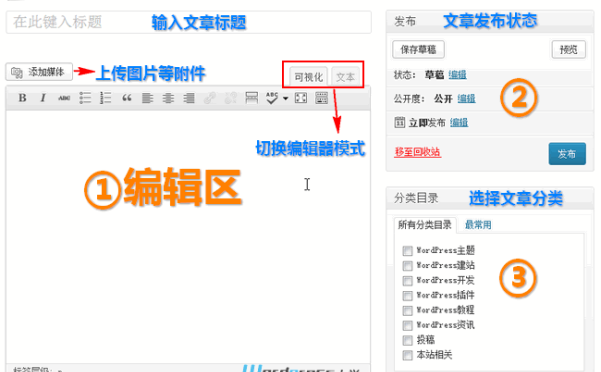Click the 分类目录 panel header
The image size is (601, 372).
490,198
